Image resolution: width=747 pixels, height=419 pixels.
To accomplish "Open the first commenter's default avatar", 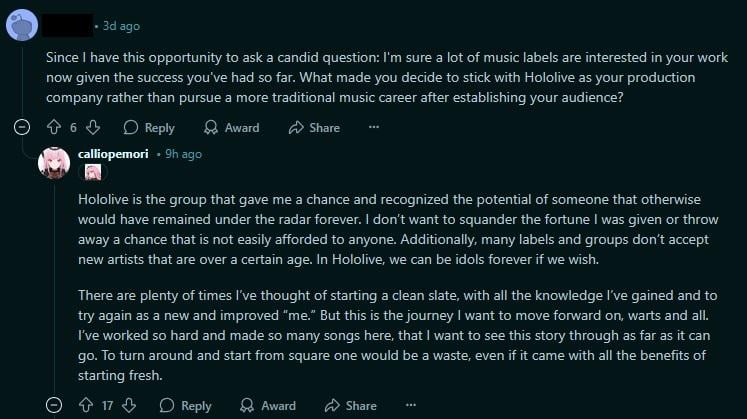I will tap(22, 25).
